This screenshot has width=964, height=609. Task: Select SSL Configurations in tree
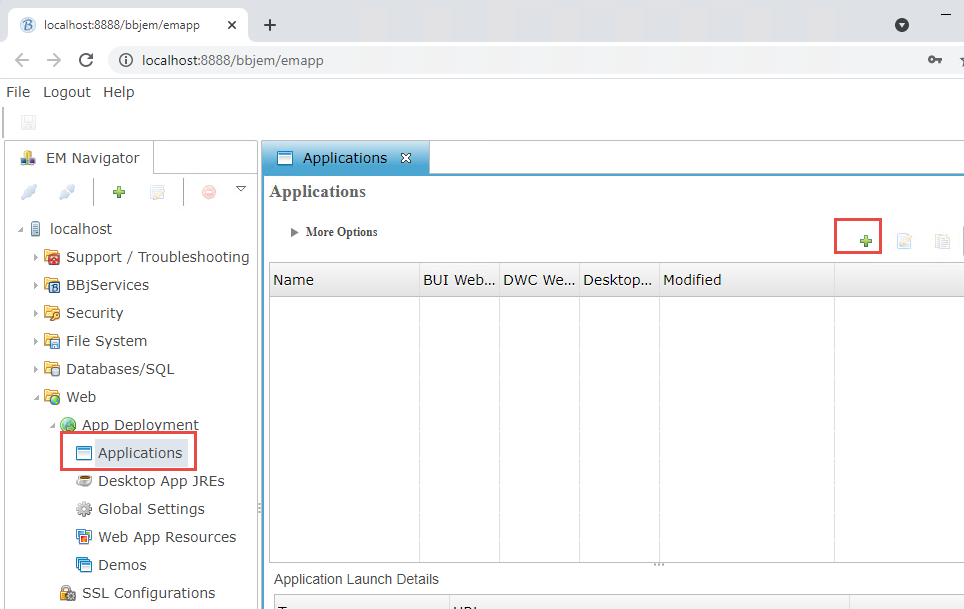(x=149, y=593)
